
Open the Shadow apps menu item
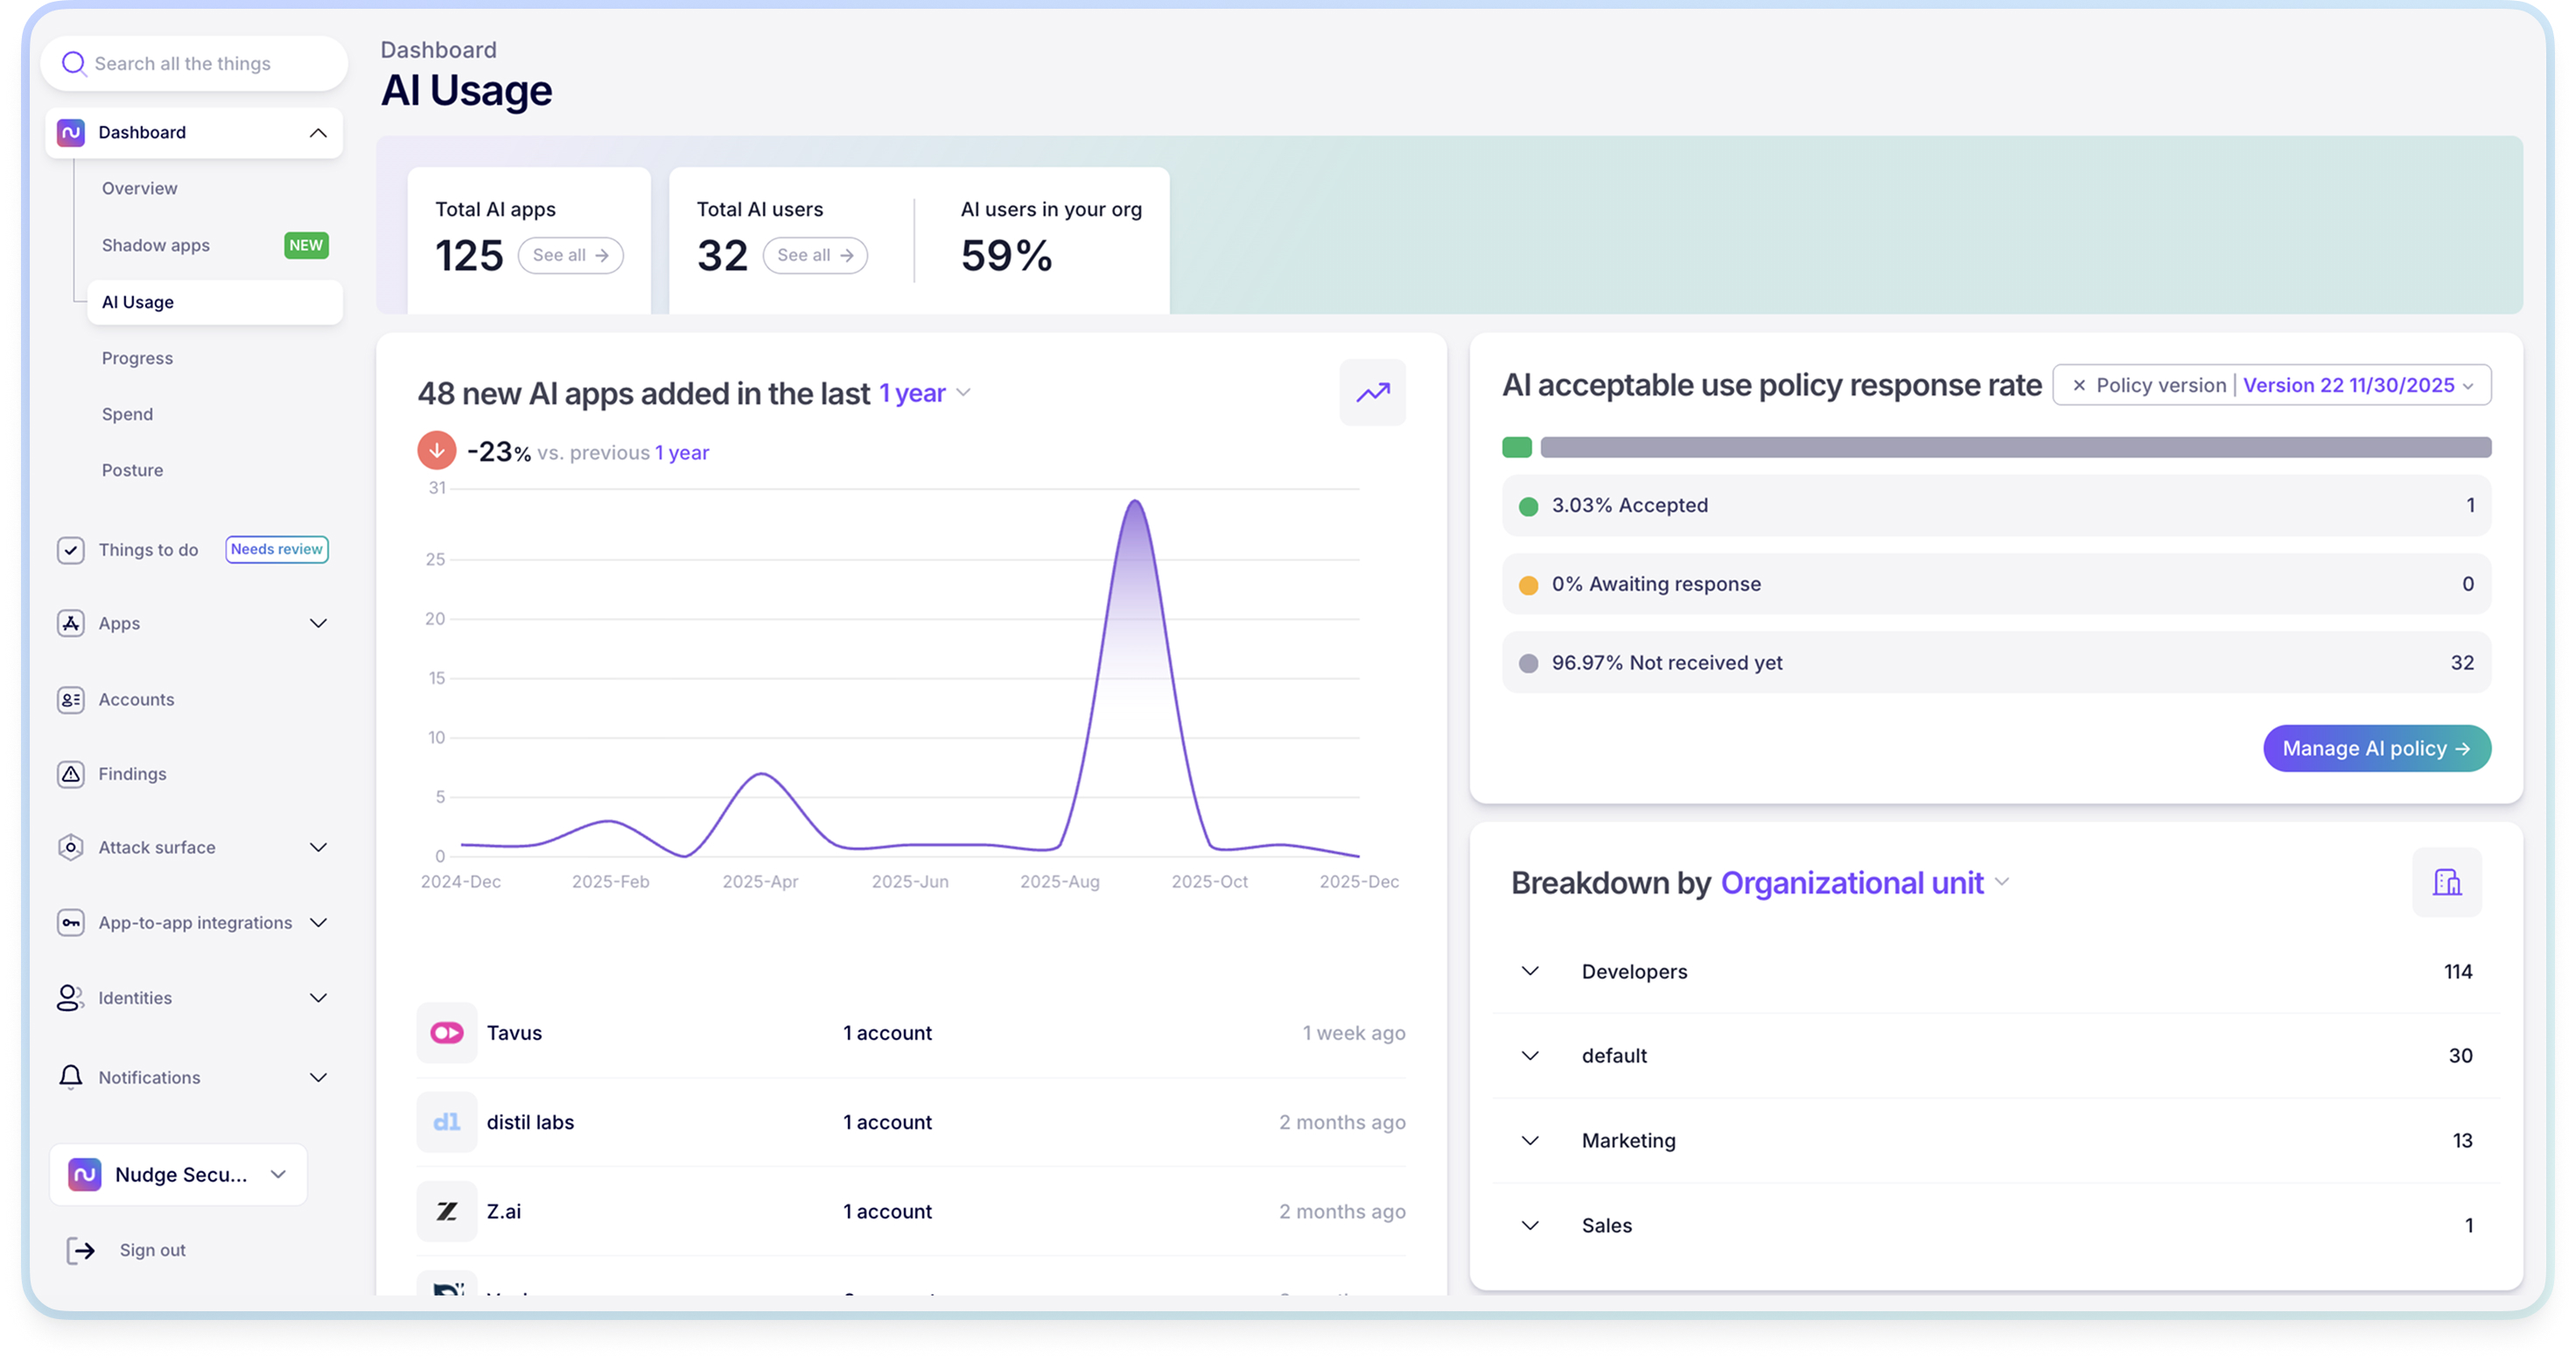pos(156,246)
